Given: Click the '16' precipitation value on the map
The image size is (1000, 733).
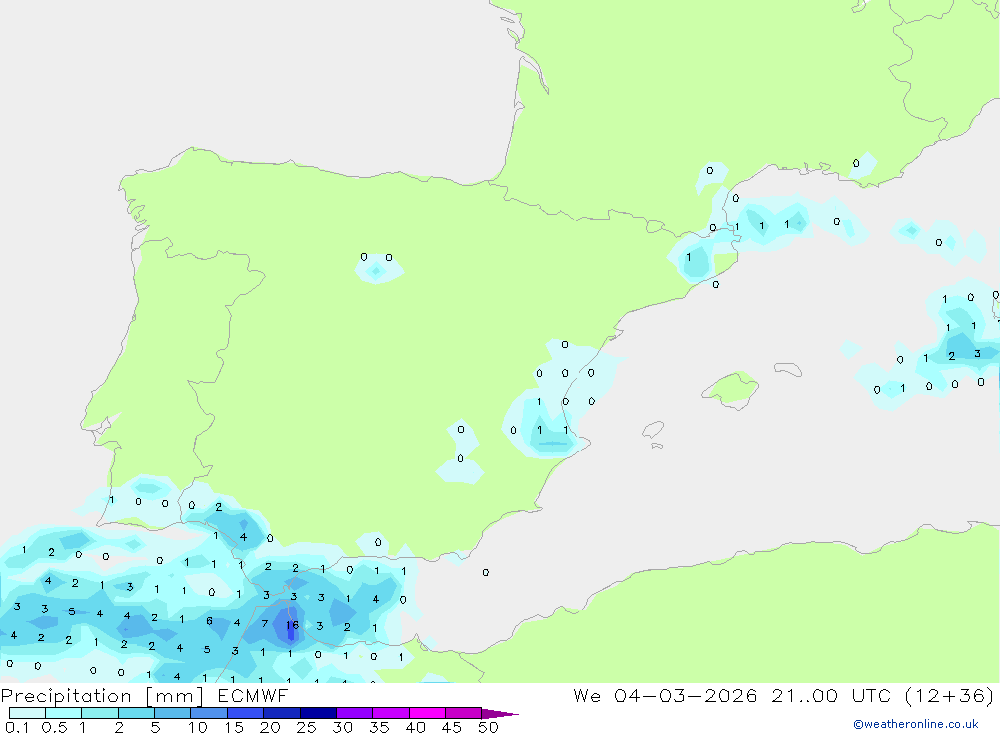Looking at the screenshot, I should click(292, 625).
